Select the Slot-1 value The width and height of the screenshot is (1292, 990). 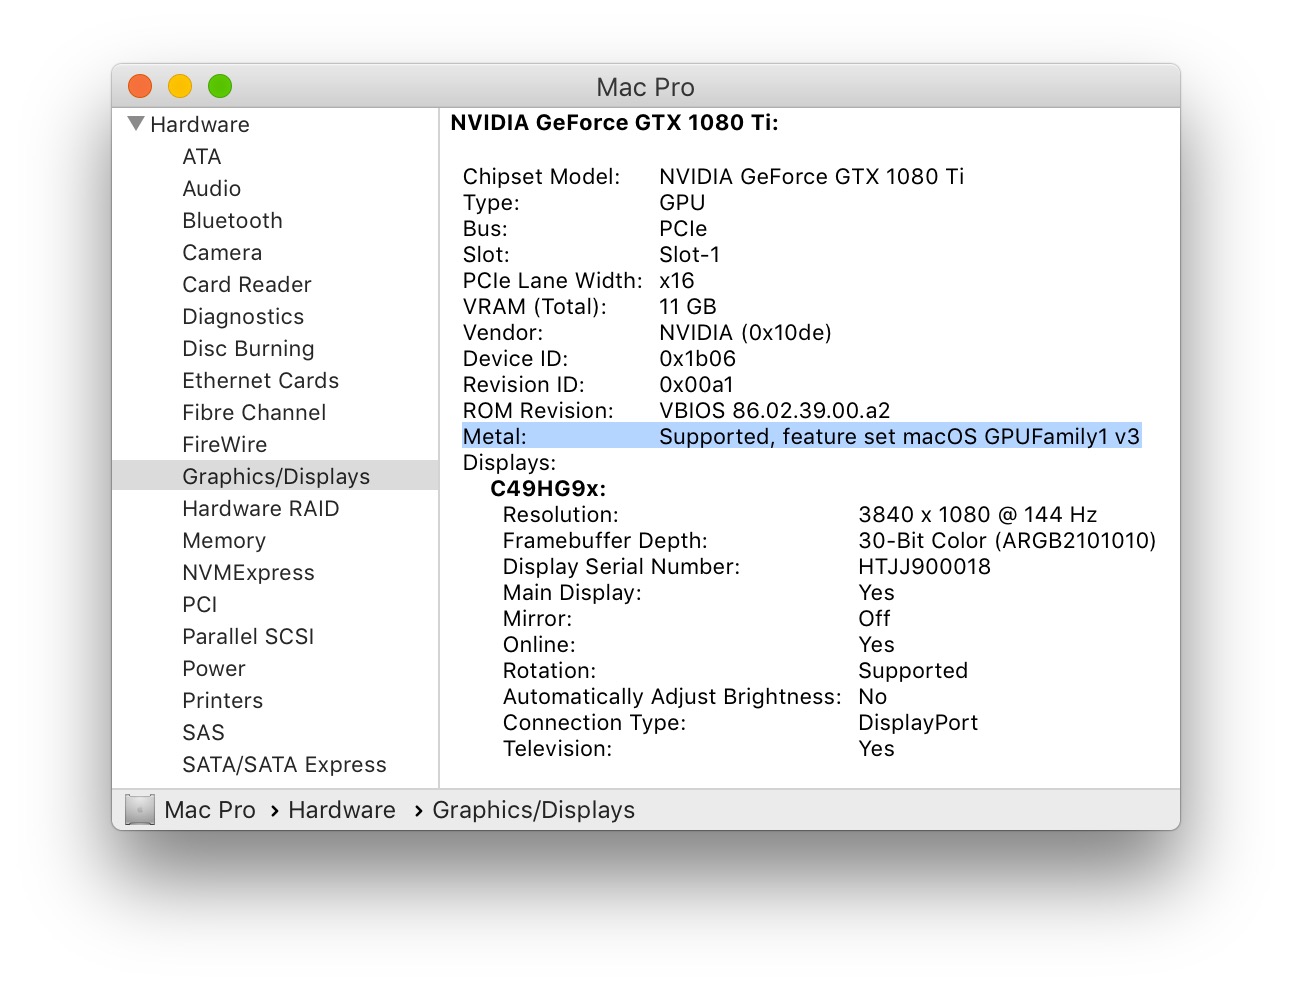point(689,254)
